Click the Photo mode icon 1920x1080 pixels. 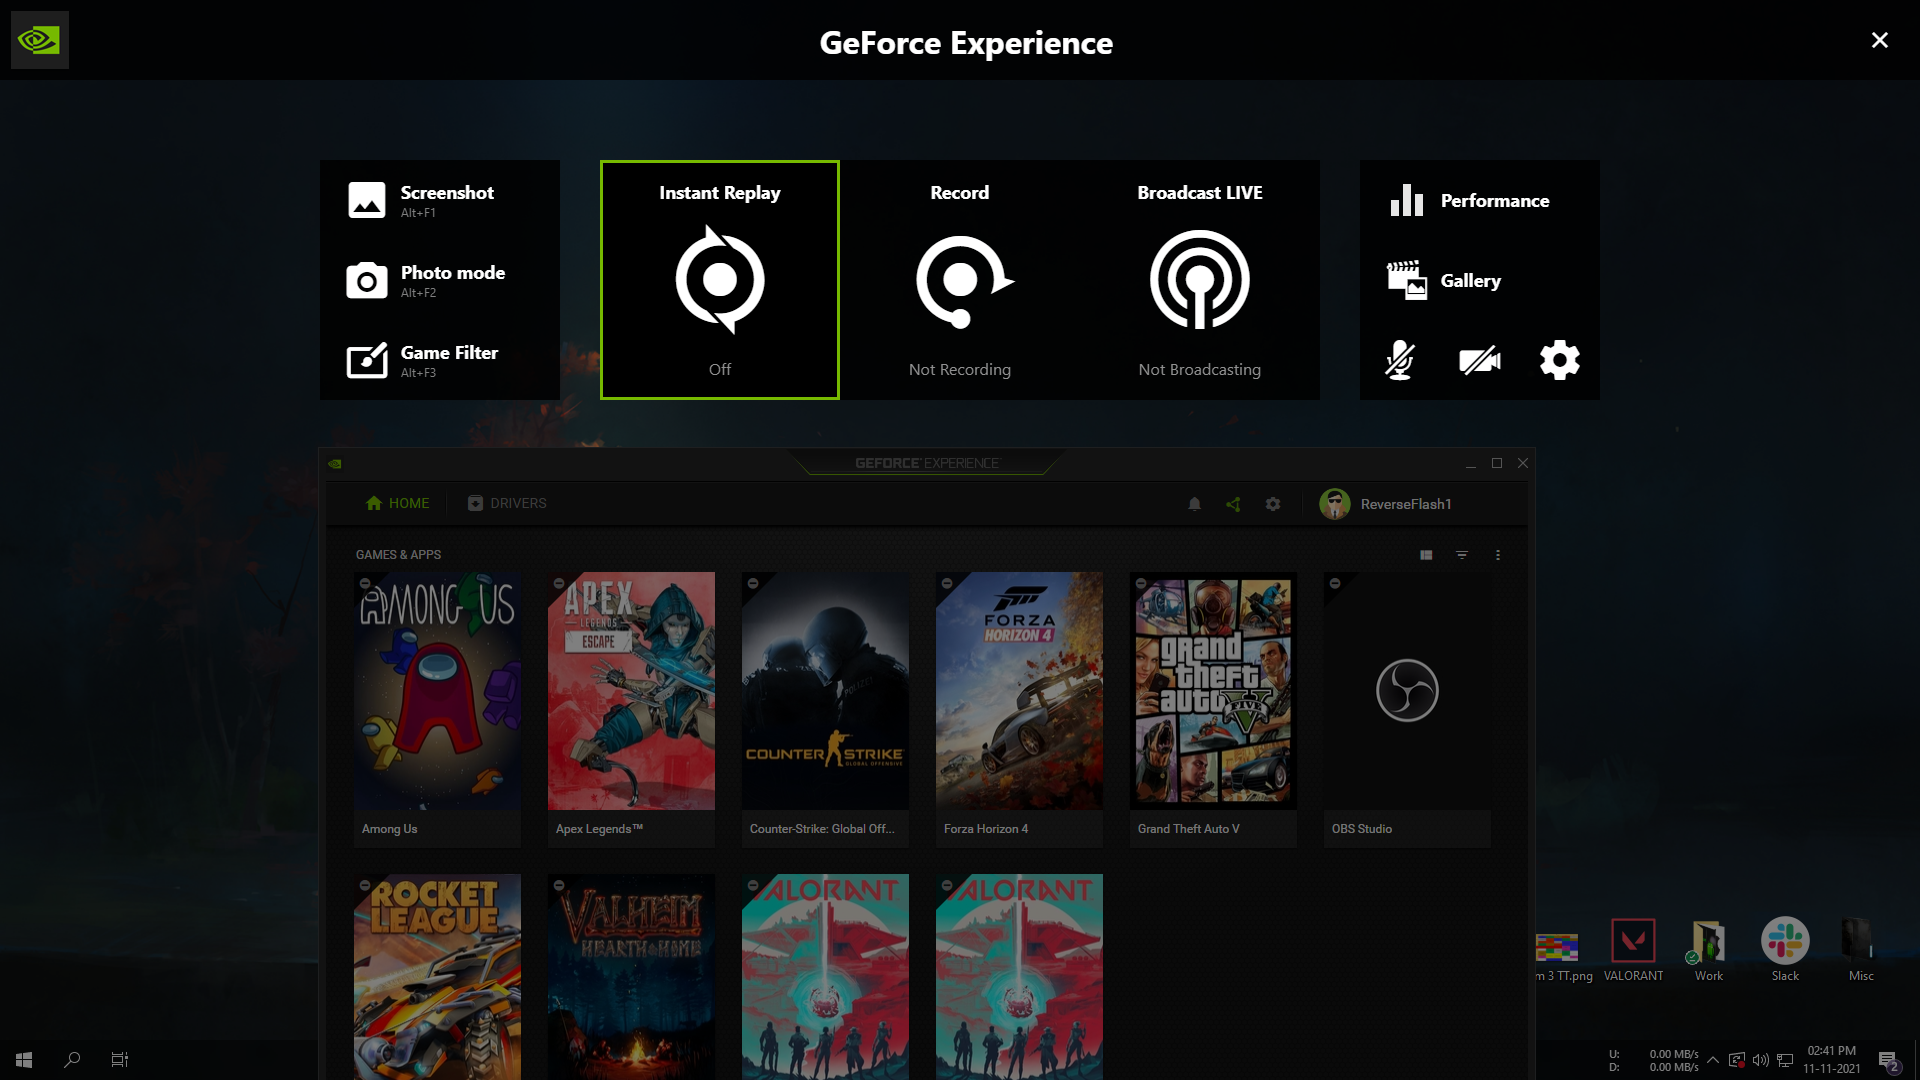tap(367, 280)
